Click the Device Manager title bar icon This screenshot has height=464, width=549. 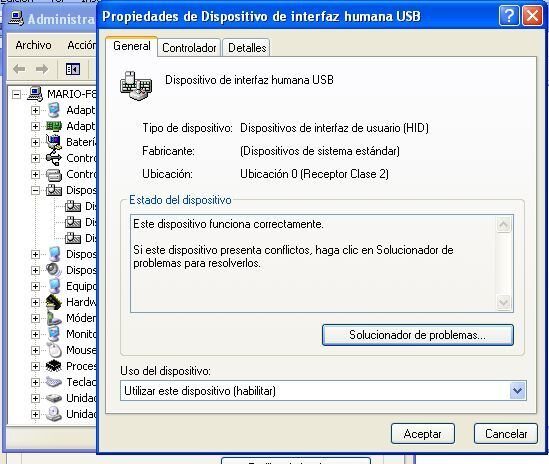point(16,18)
